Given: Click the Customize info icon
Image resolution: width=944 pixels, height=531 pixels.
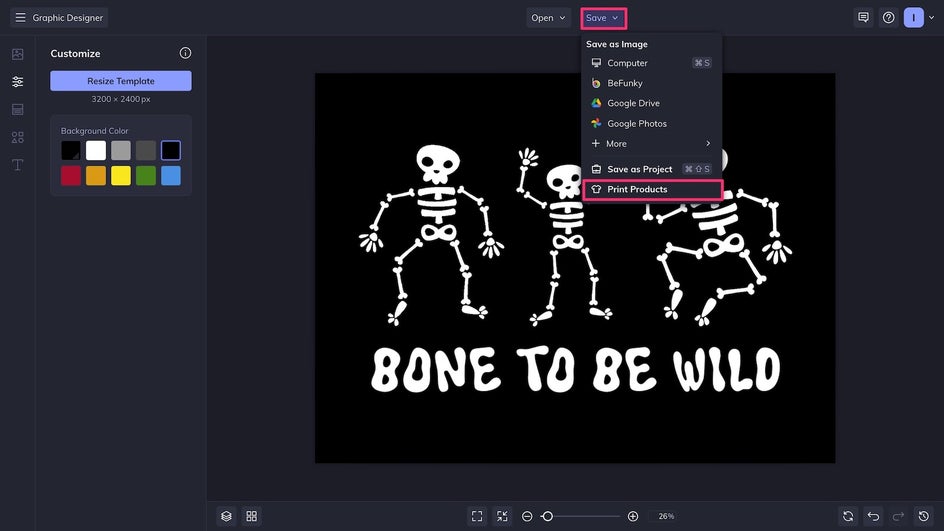Looking at the screenshot, I should (185, 53).
